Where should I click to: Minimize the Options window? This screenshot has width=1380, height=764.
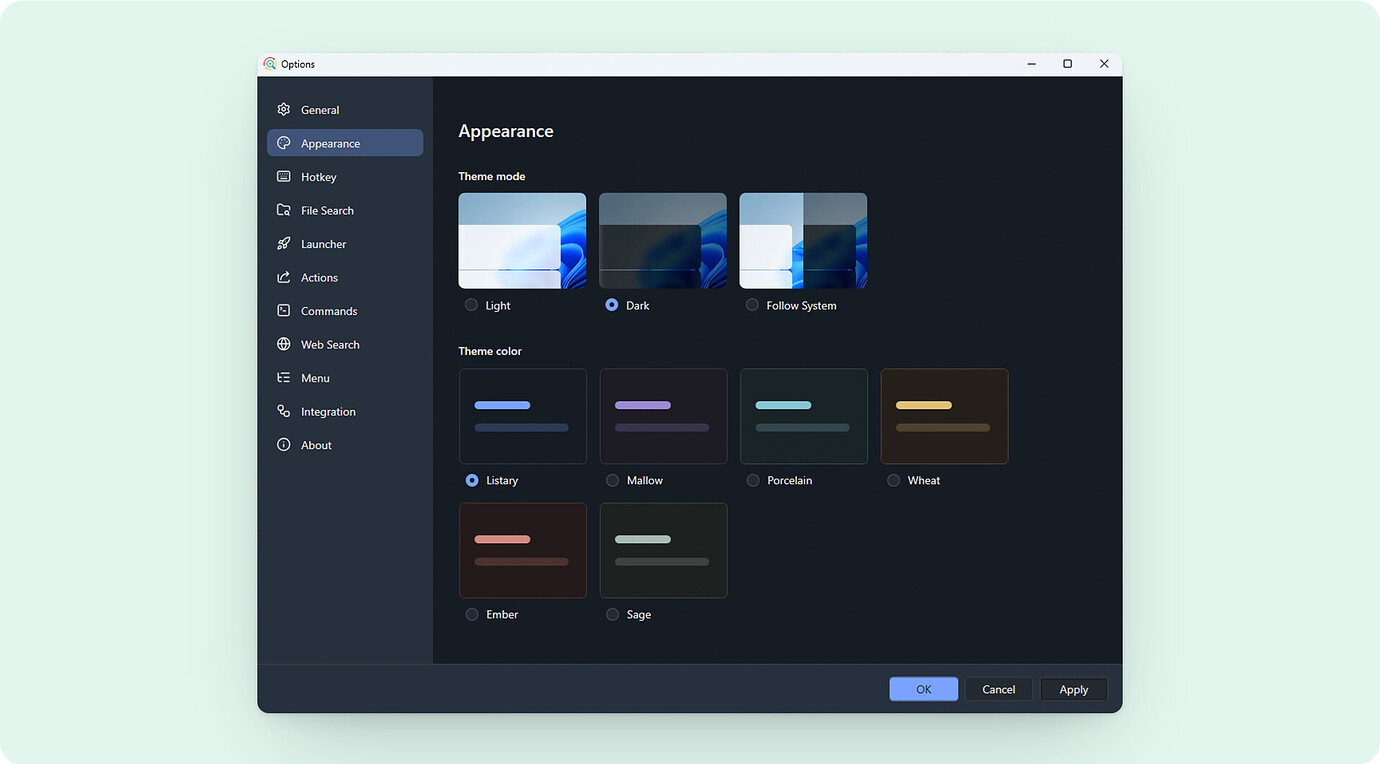pos(1032,64)
